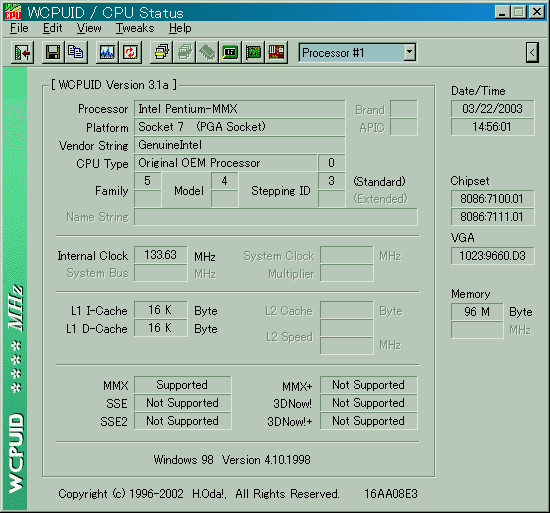Open the Help menu

point(180,28)
